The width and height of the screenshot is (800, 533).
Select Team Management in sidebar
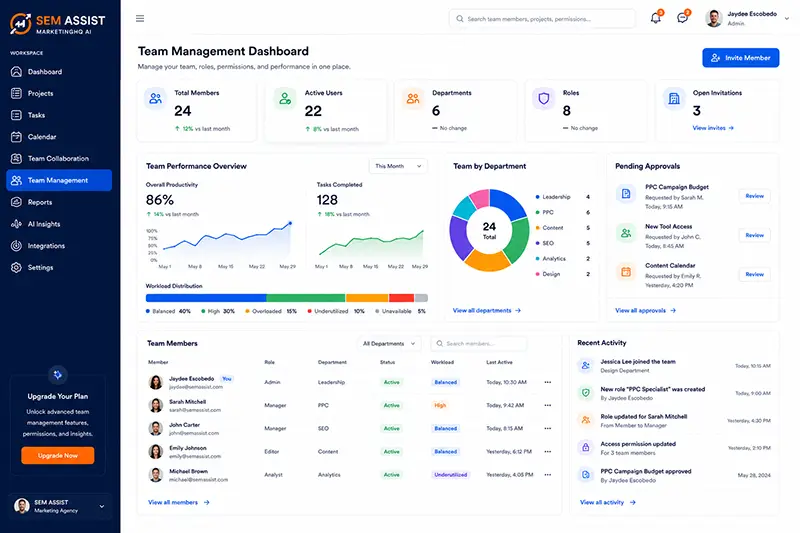pyautogui.click(x=59, y=181)
